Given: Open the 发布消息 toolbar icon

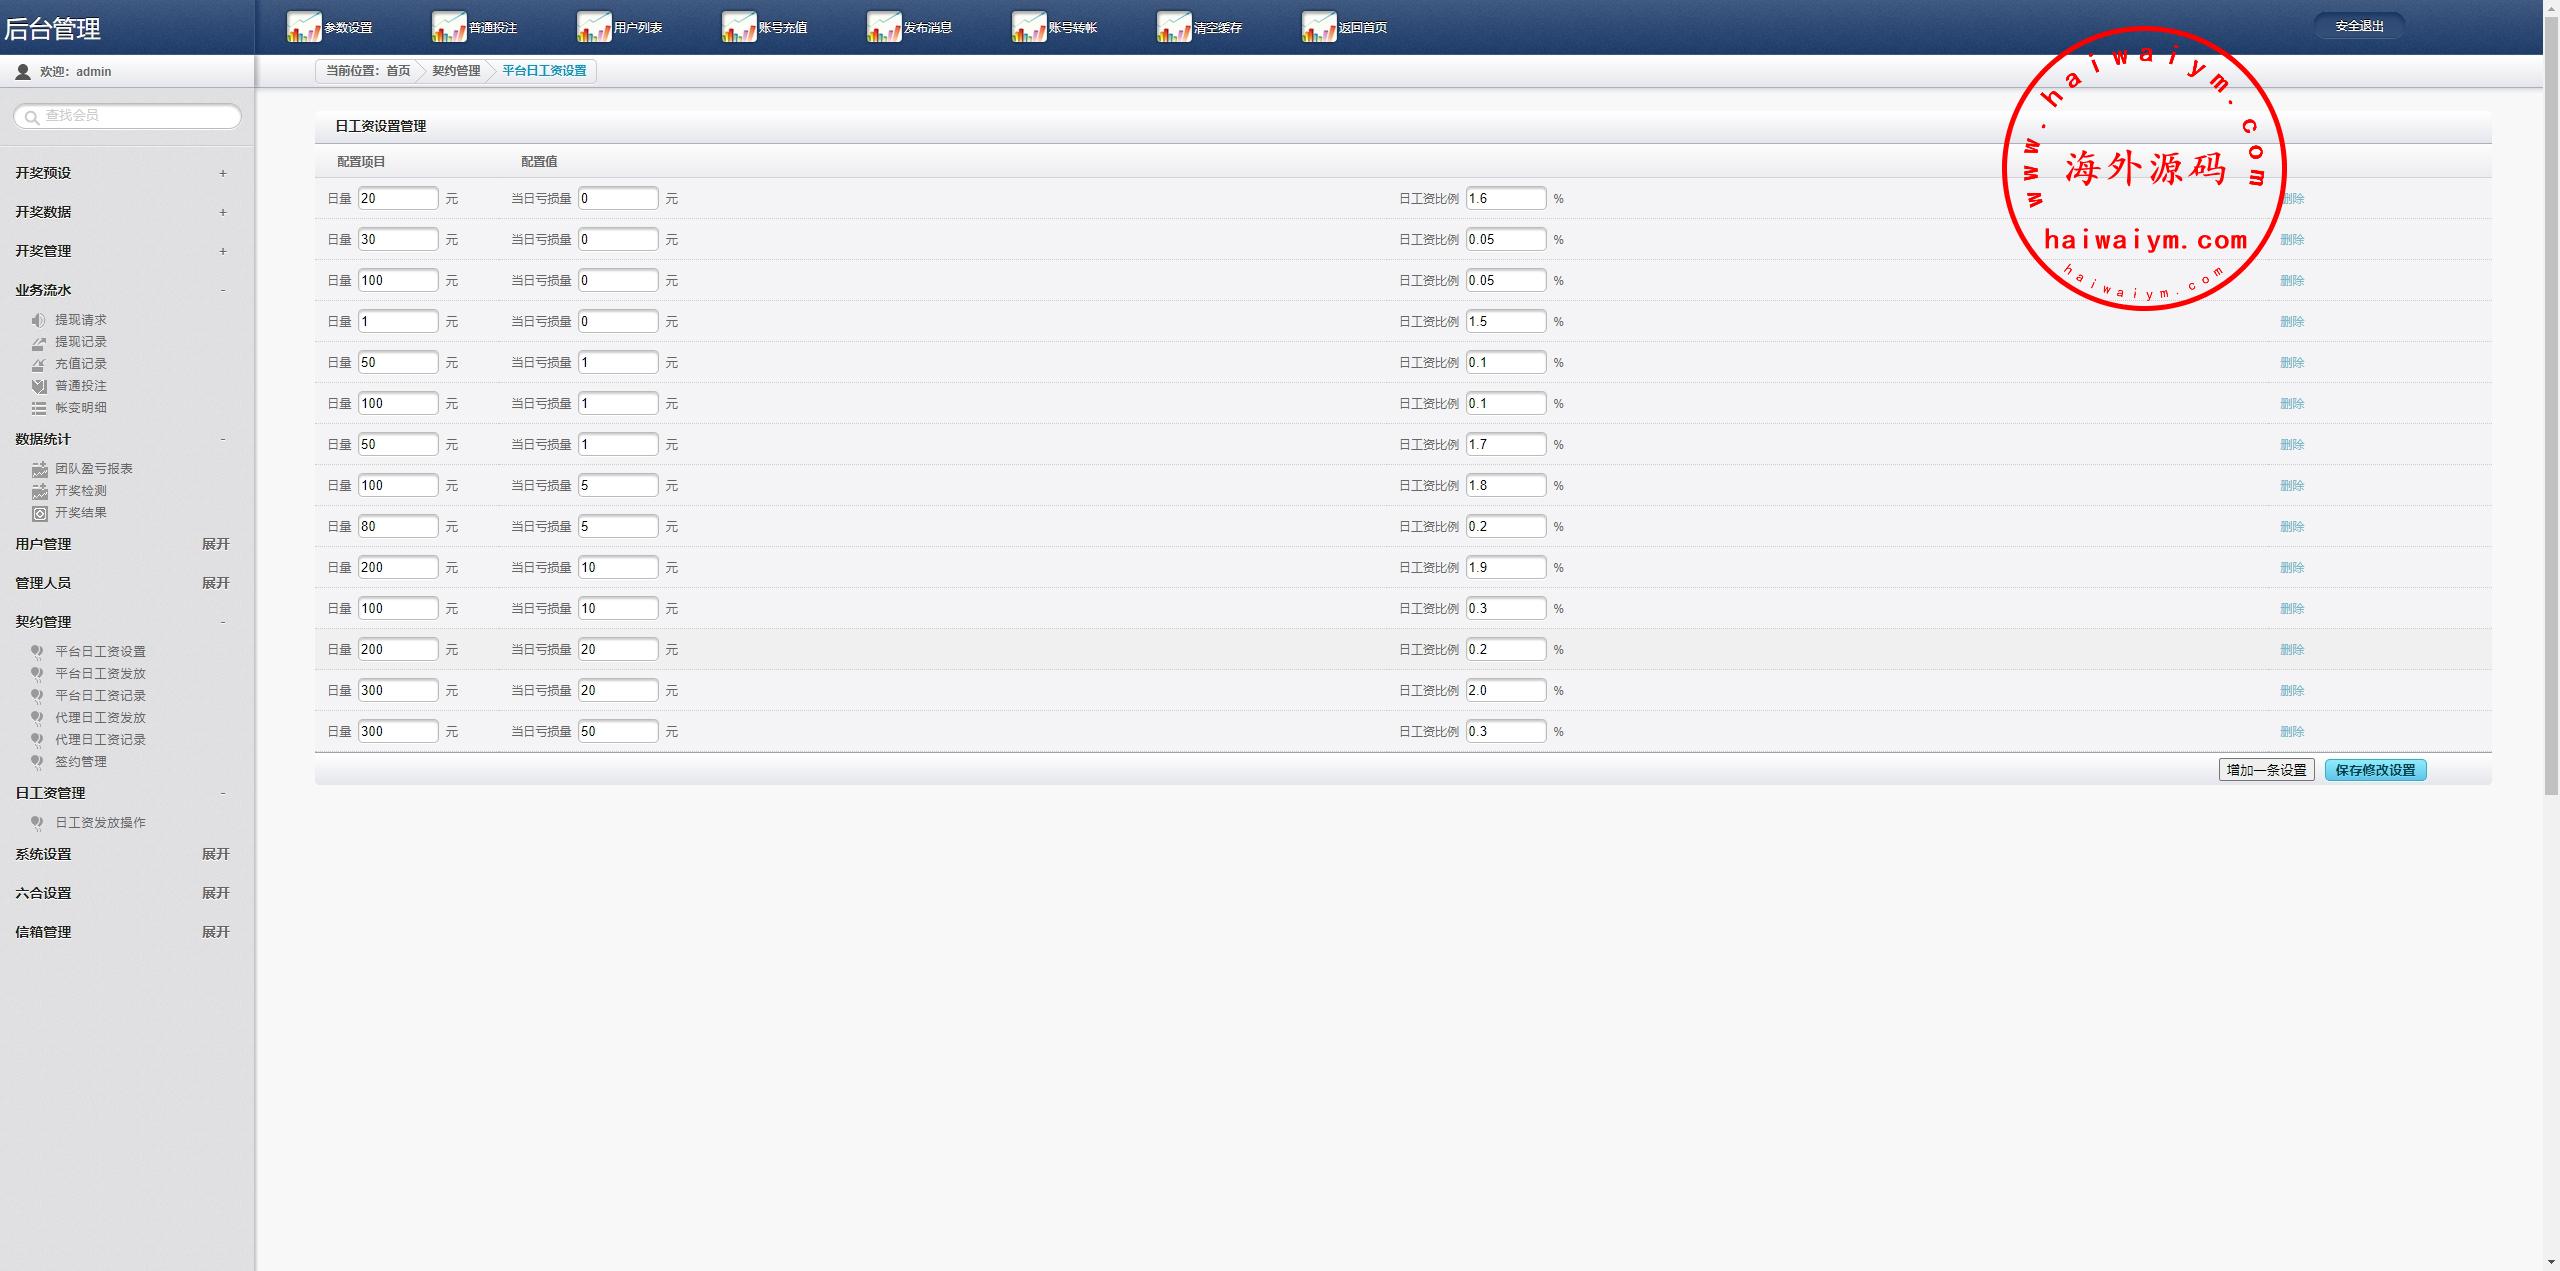Looking at the screenshot, I should (884, 27).
